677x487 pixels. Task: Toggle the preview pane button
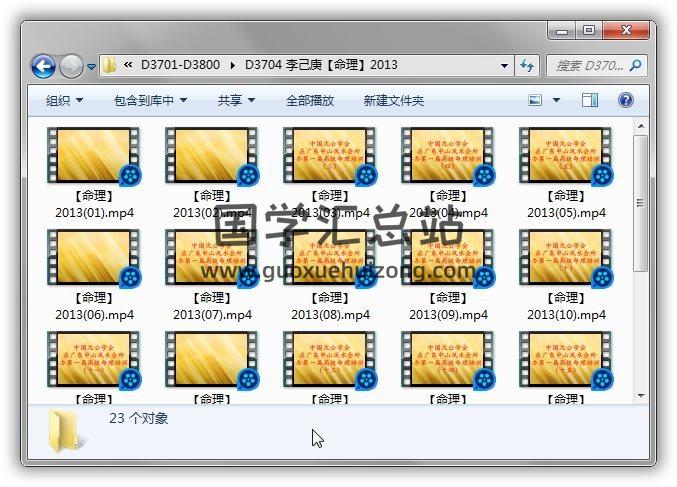pyautogui.click(x=590, y=101)
